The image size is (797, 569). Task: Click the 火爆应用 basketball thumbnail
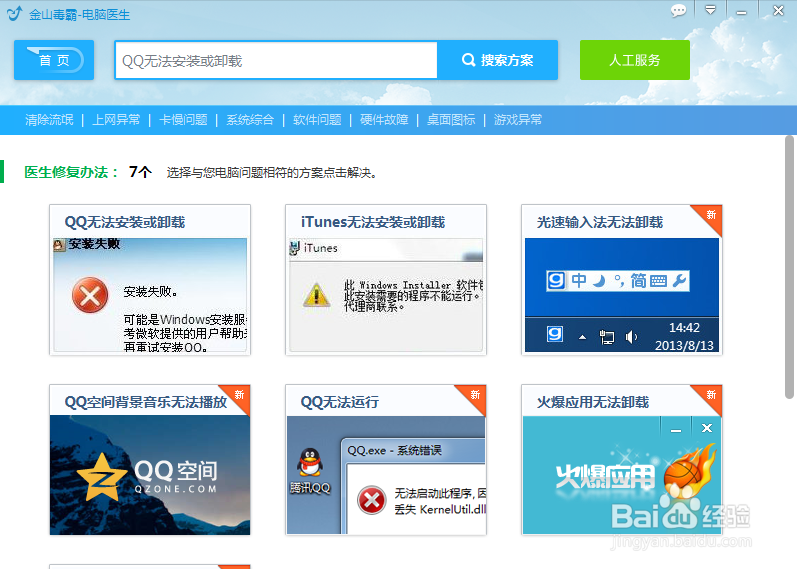pyautogui.click(x=622, y=475)
